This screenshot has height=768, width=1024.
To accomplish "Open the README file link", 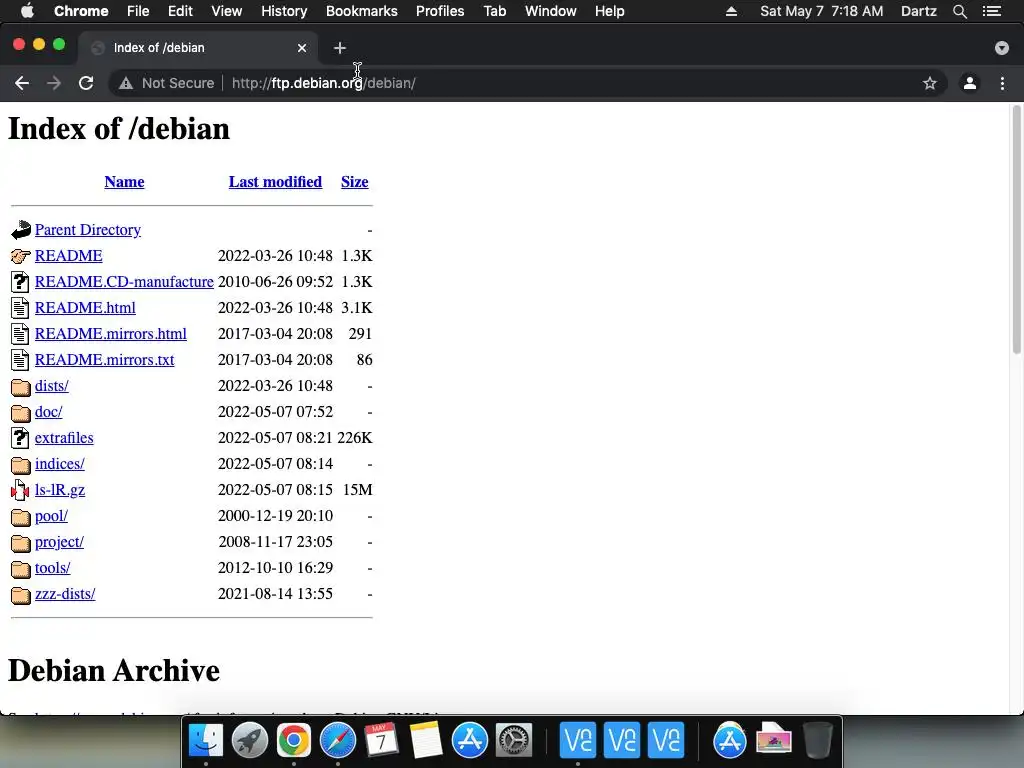I will 69,256.
